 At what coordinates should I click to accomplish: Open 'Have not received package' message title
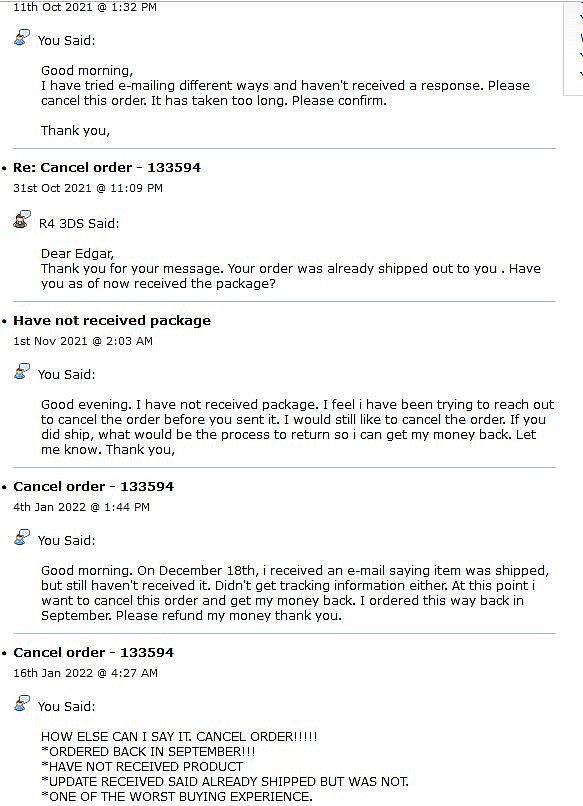(112, 321)
